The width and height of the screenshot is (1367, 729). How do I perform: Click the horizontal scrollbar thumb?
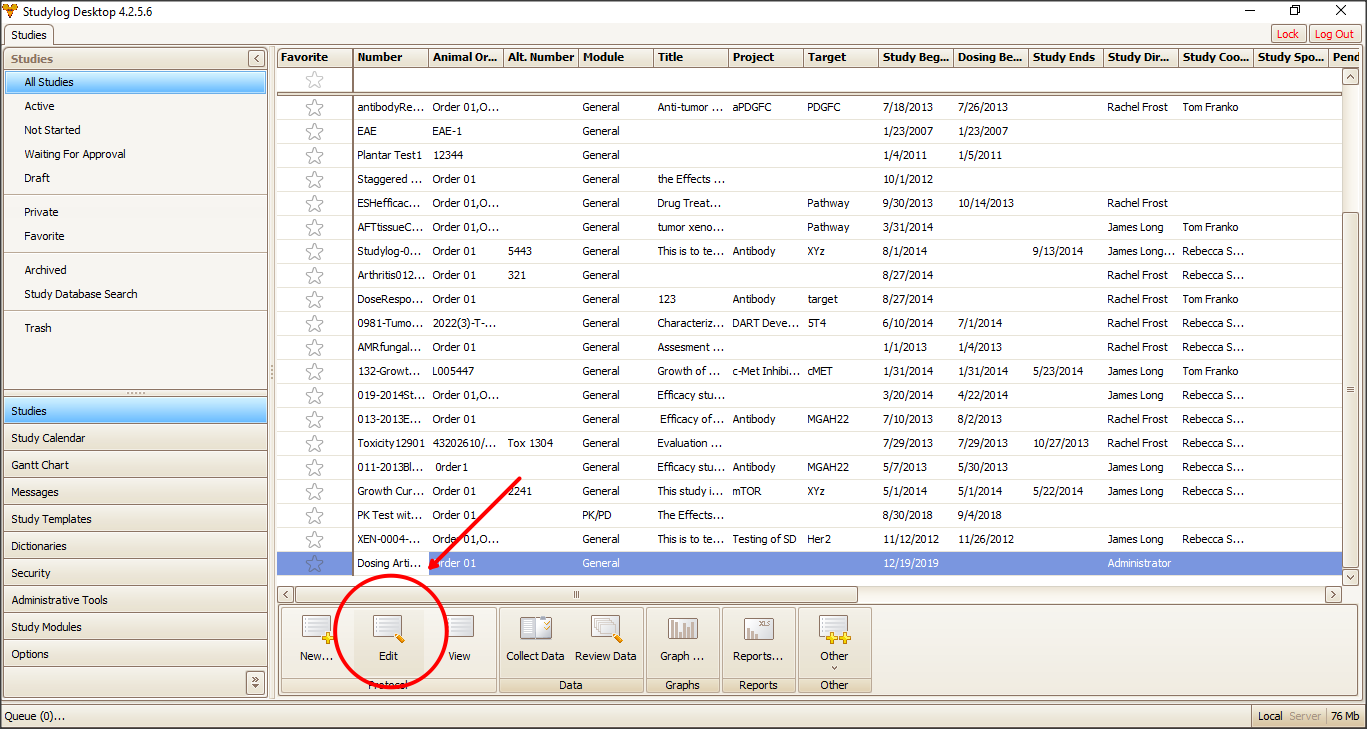(x=576, y=594)
